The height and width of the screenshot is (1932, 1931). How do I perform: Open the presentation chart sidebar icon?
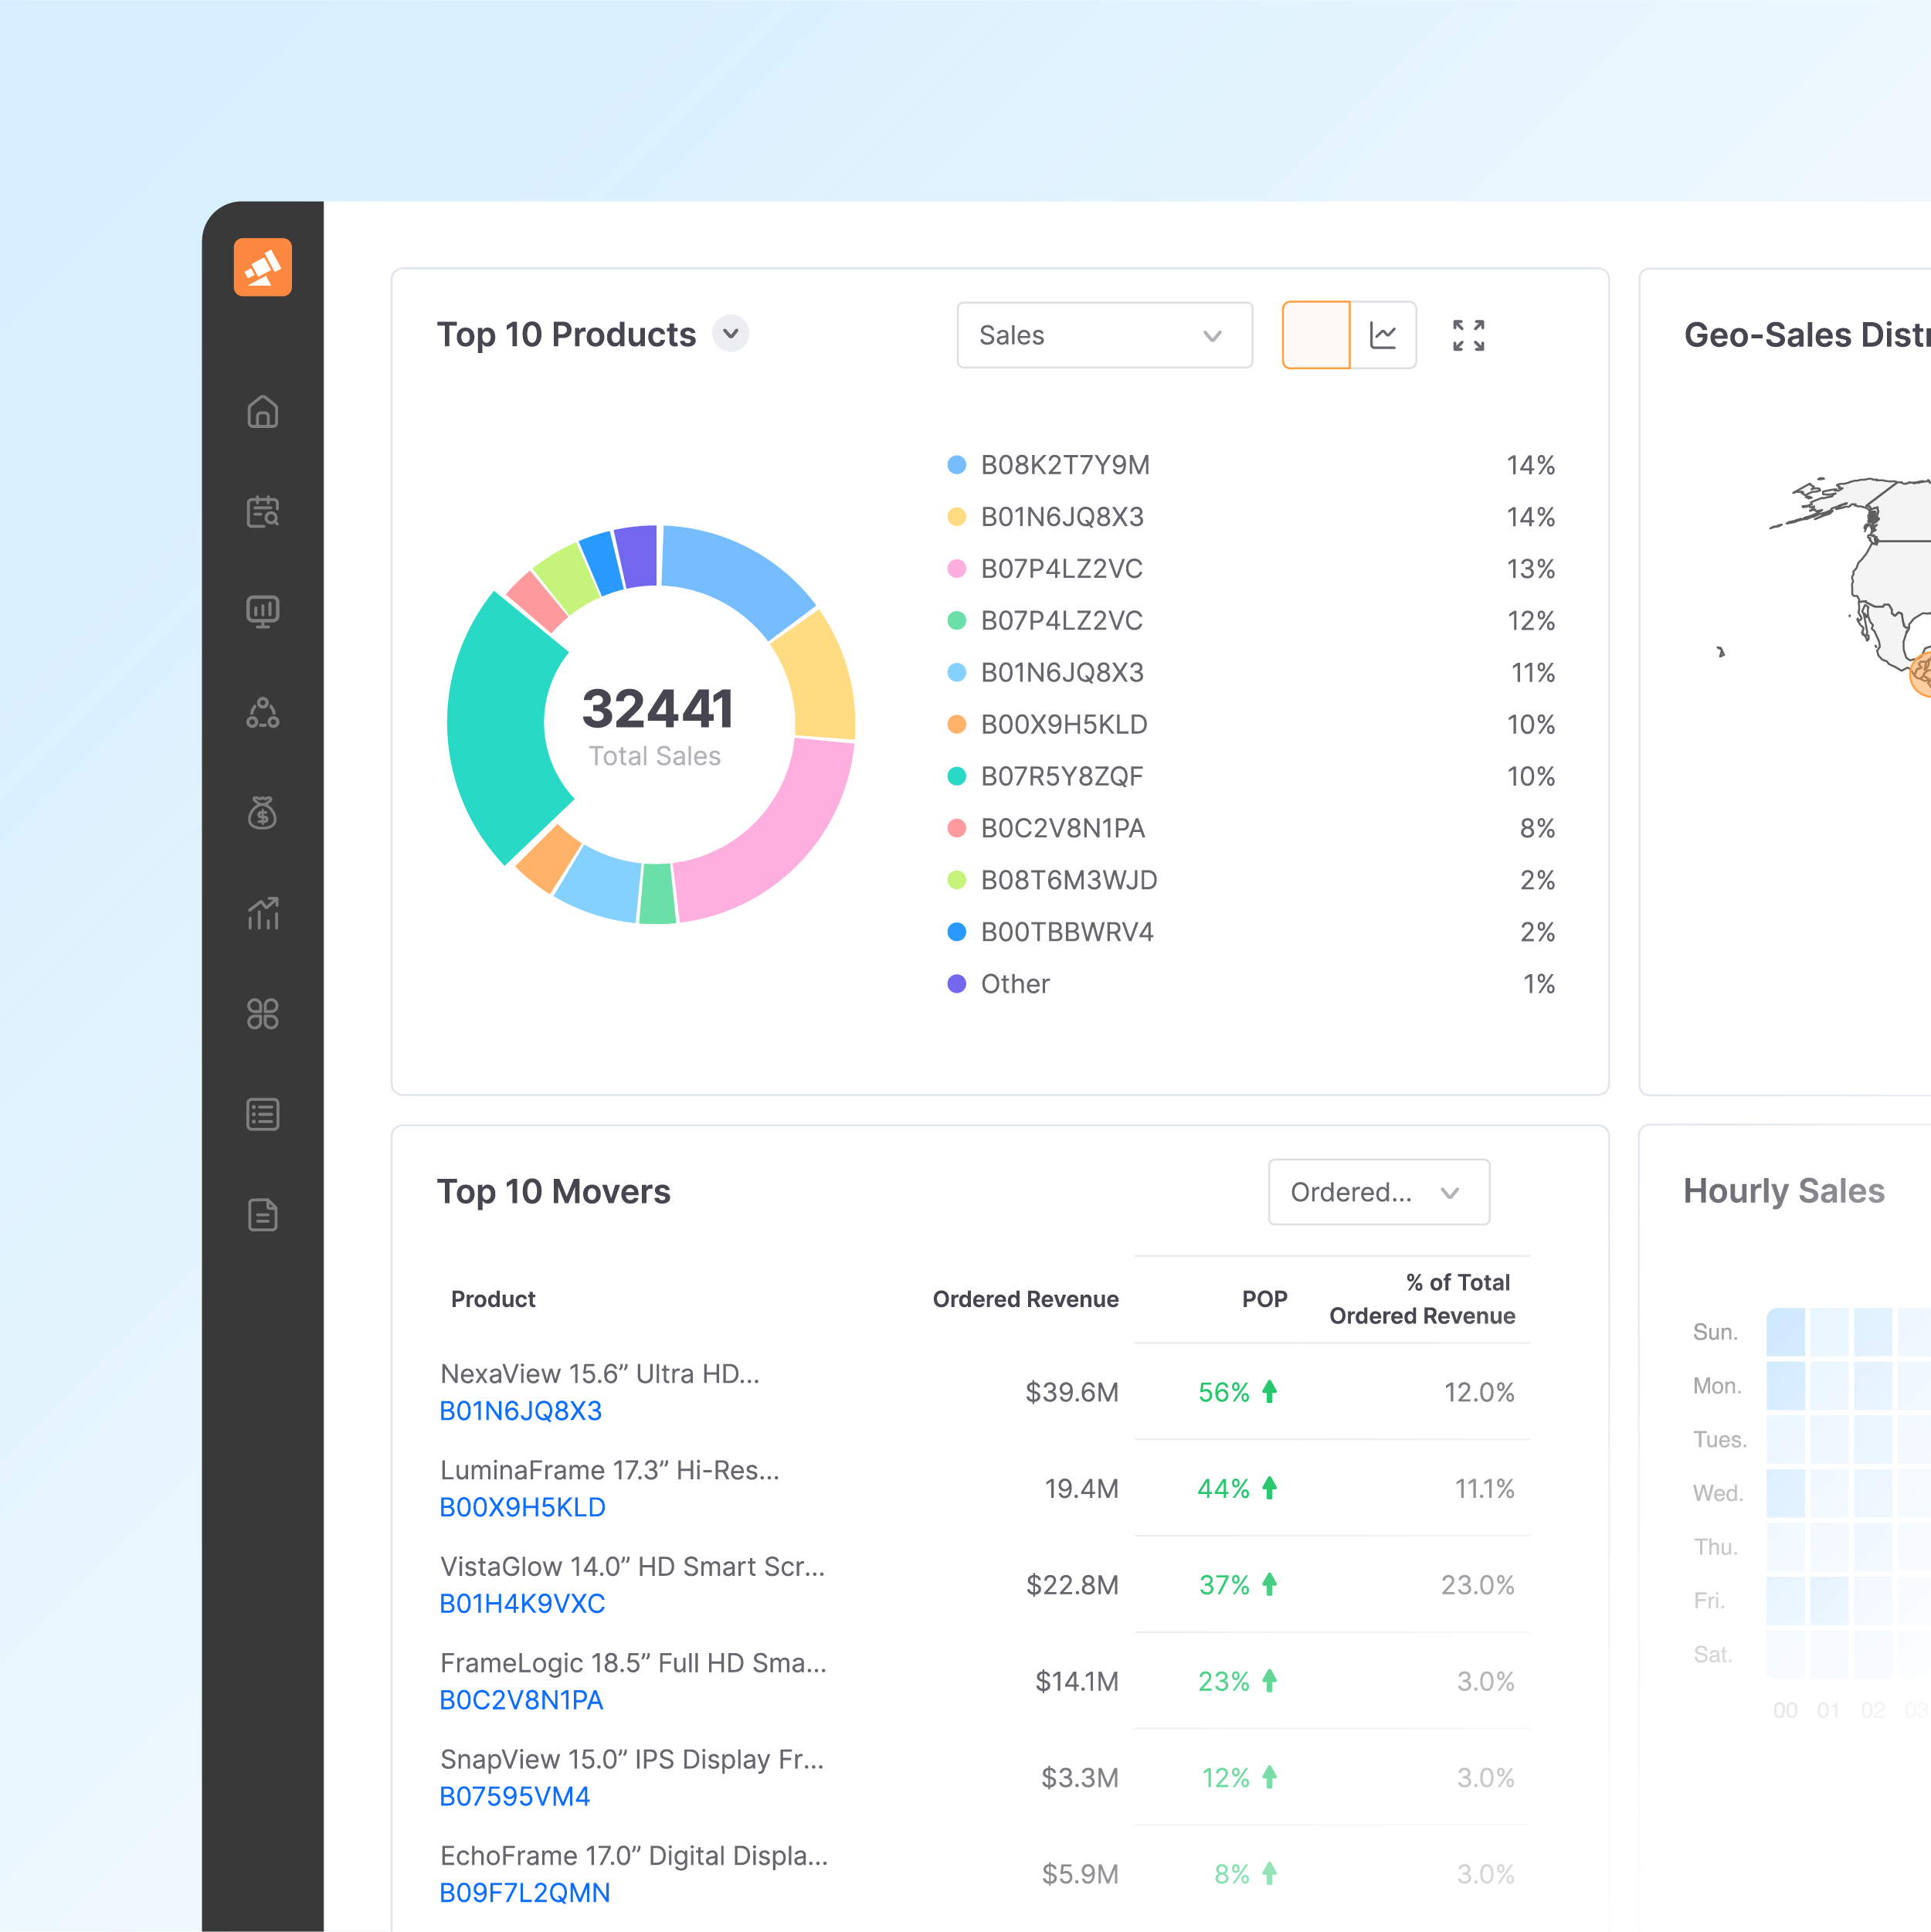262,611
